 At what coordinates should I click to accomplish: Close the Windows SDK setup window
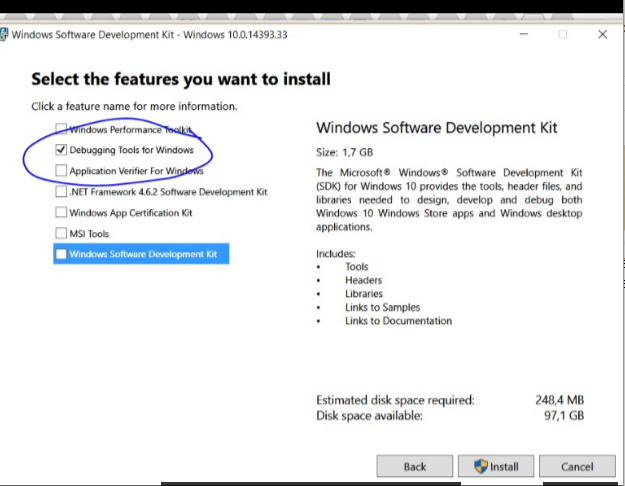pyautogui.click(x=602, y=34)
